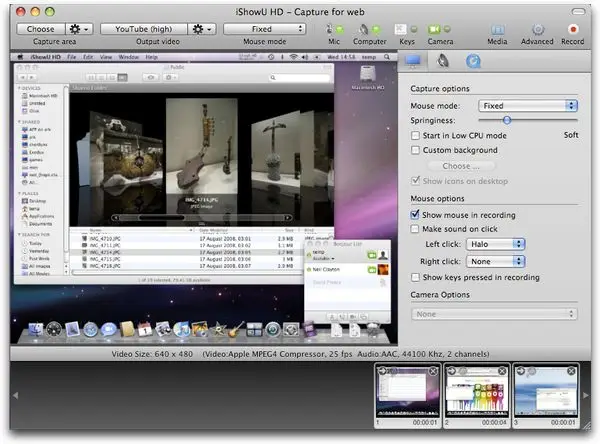Expand the Mouse mode dropdown in Capture options
The image size is (600, 444).
[527, 104]
